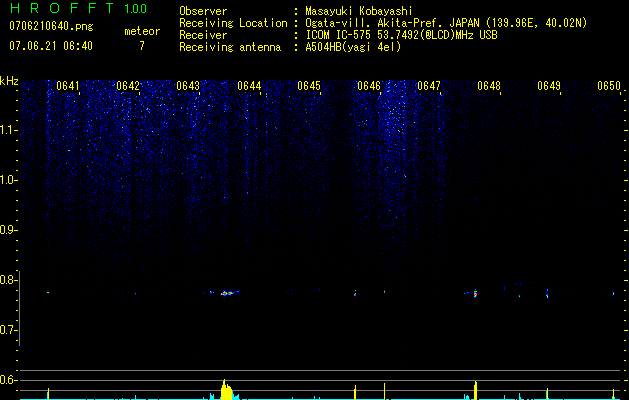This screenshot has width=629, height=400.
Task: Click the large yellow intensity peak after 0643
Action: coord(226,389)
